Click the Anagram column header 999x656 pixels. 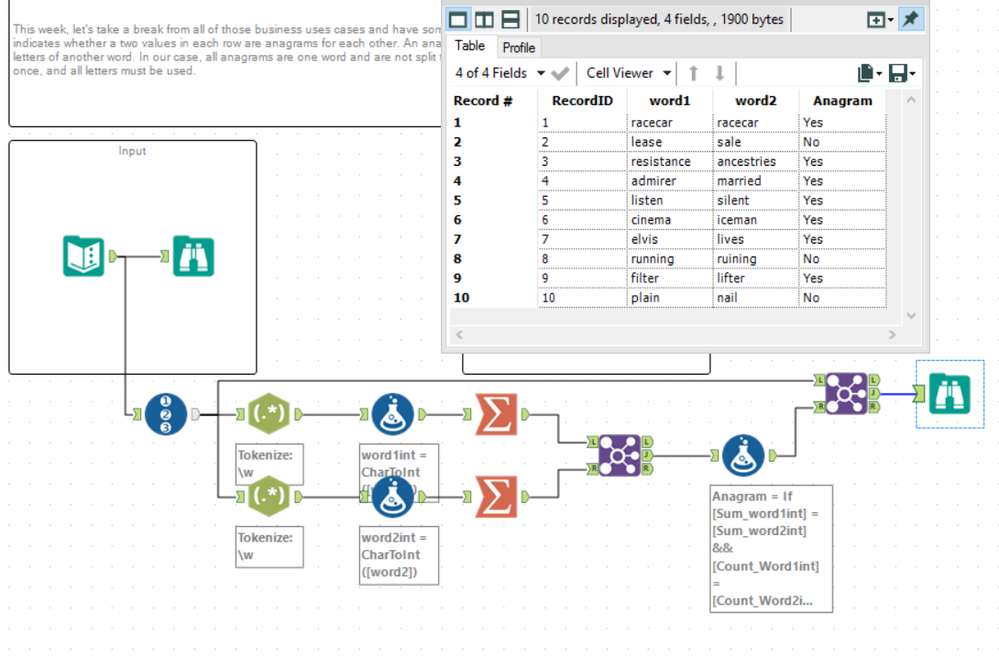[x=842, y=101]
